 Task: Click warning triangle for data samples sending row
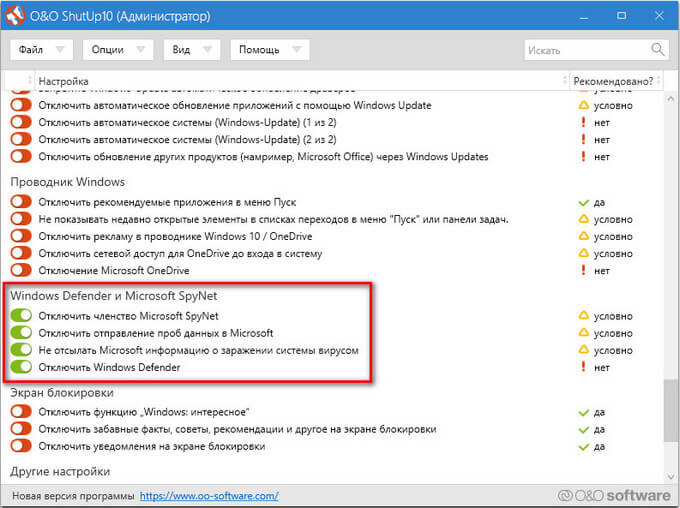[x=584, y=333]
